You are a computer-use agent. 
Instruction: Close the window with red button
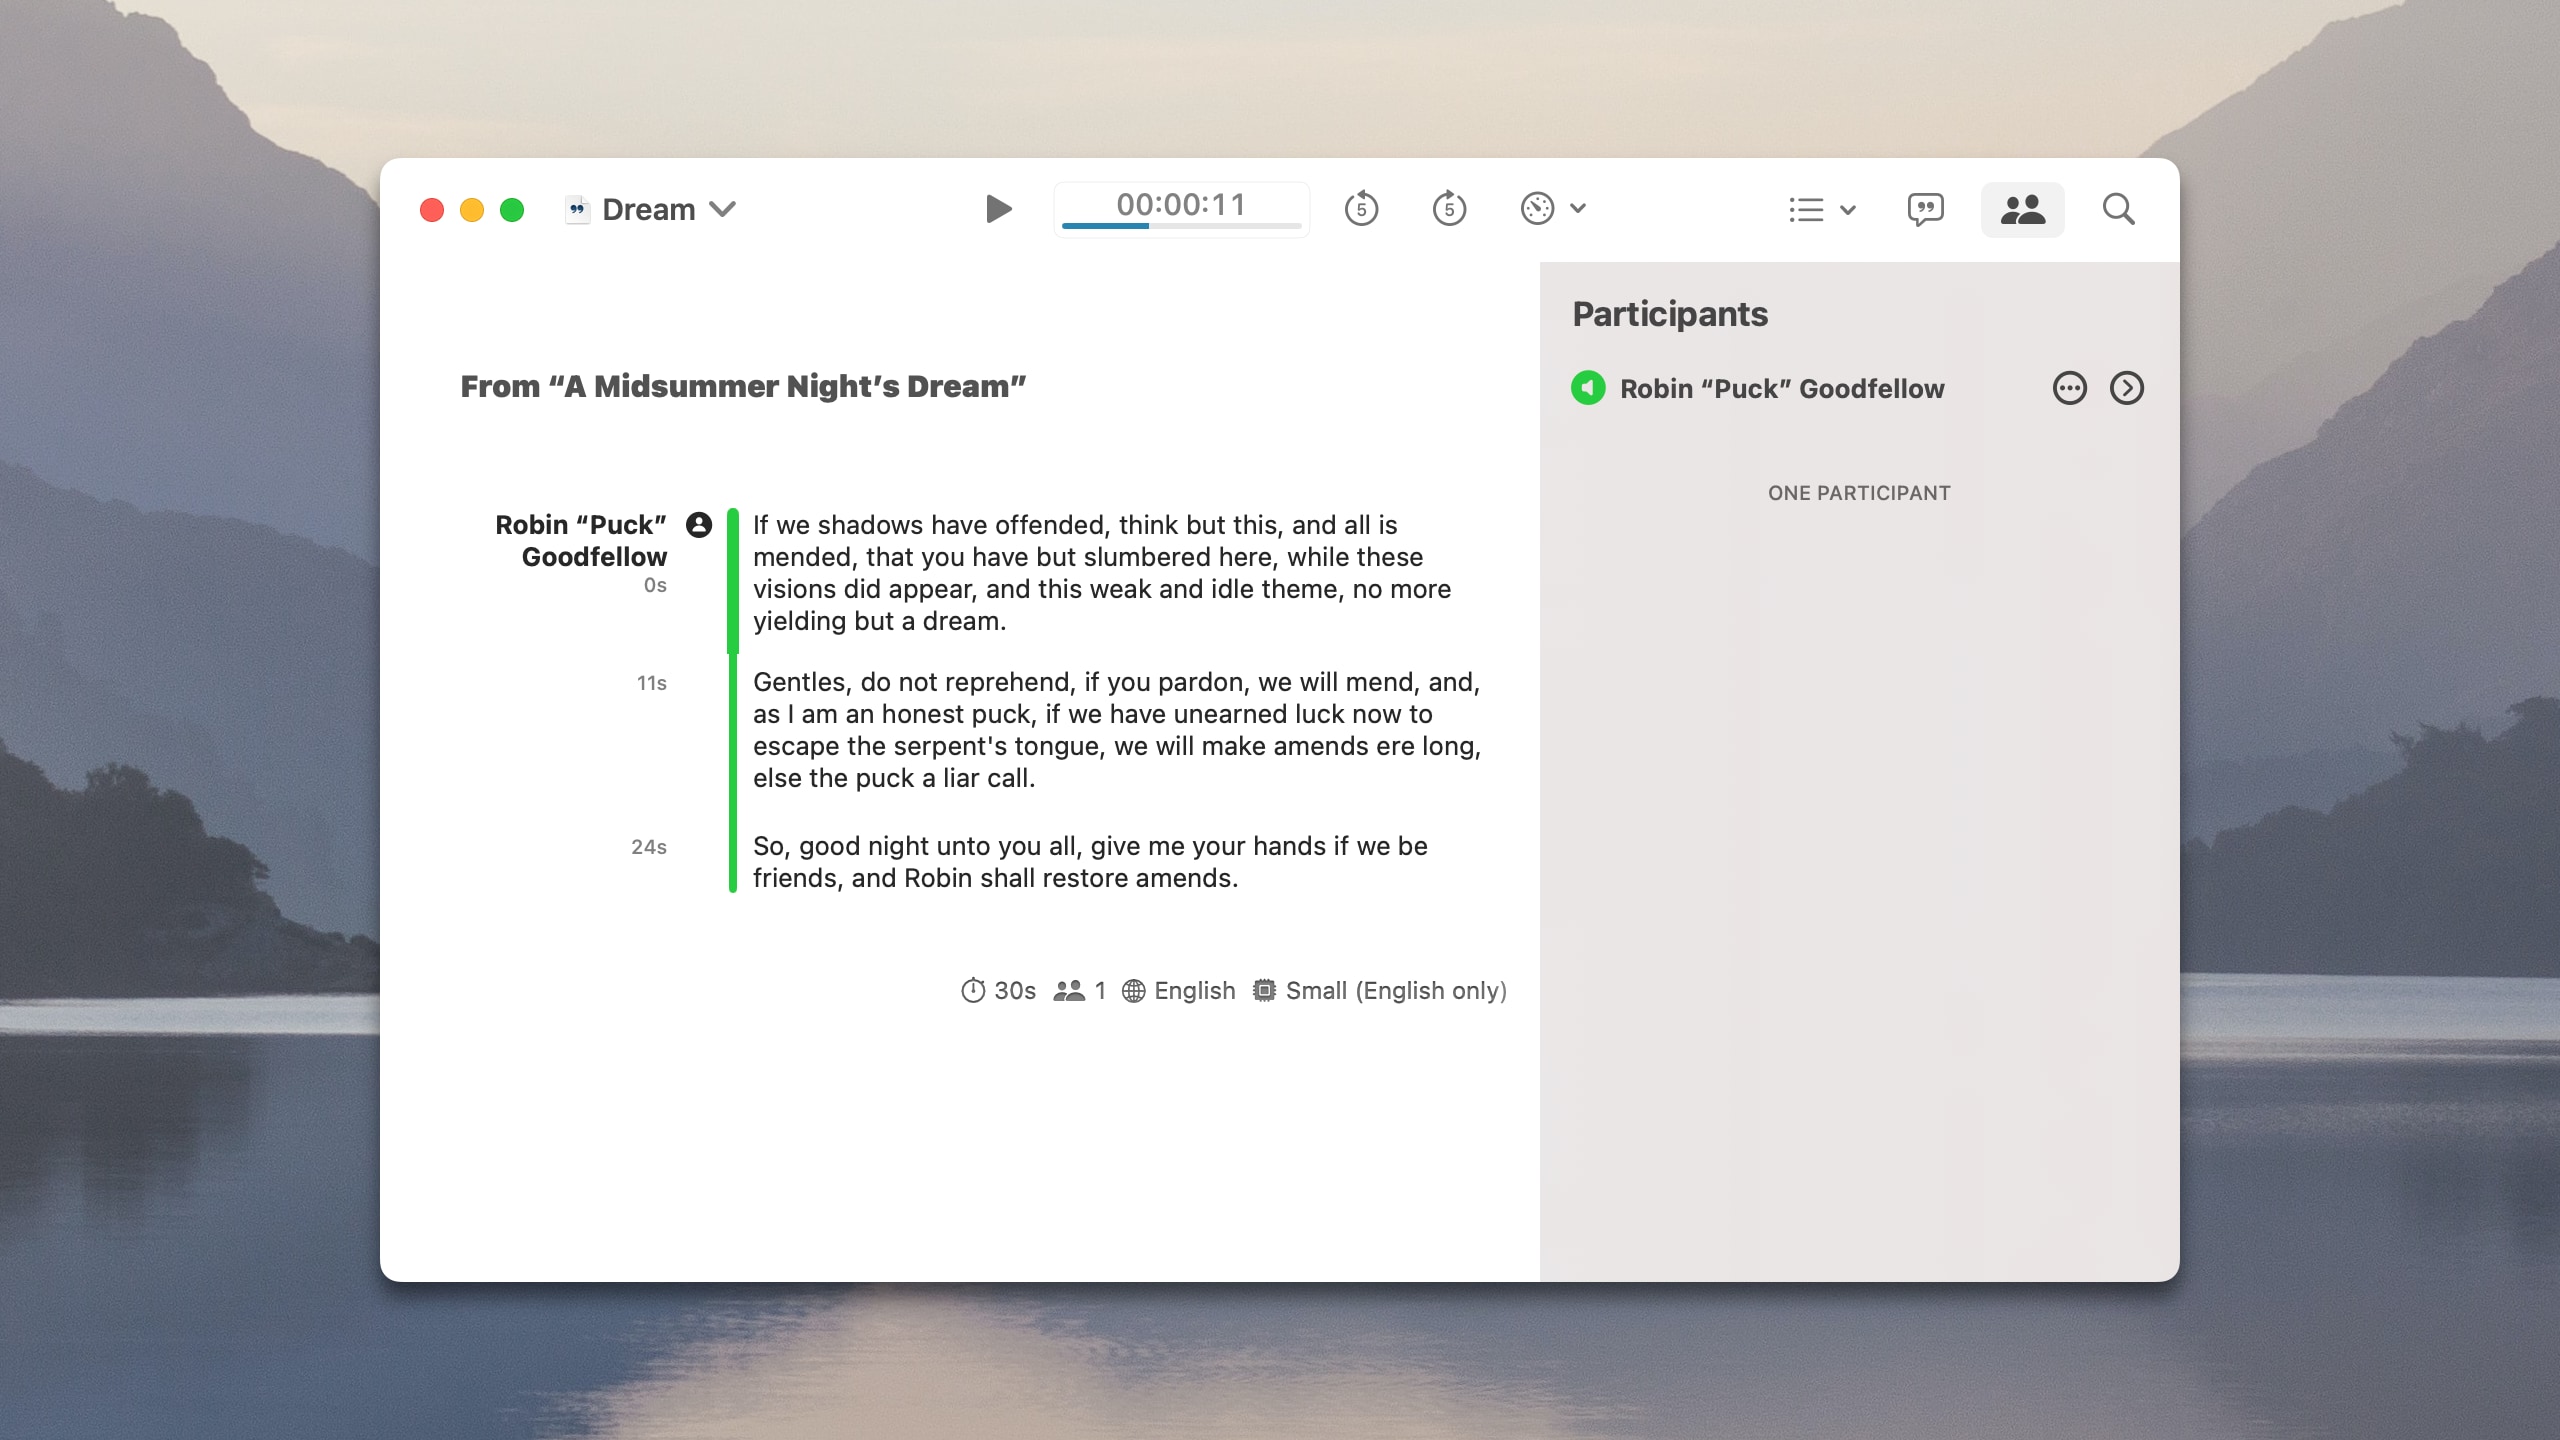432,210
